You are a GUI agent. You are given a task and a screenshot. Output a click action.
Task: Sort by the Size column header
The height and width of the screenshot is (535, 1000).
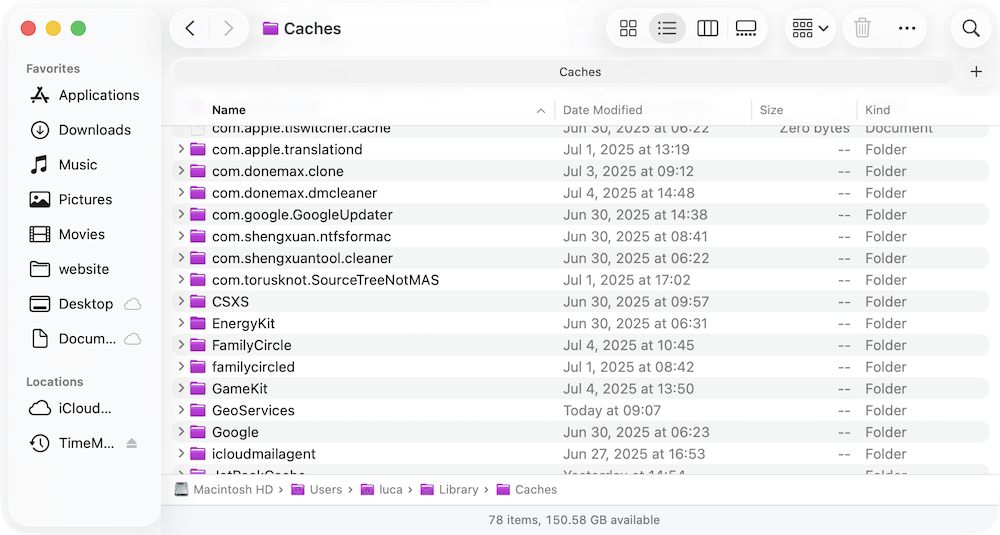tap(771, 110)
